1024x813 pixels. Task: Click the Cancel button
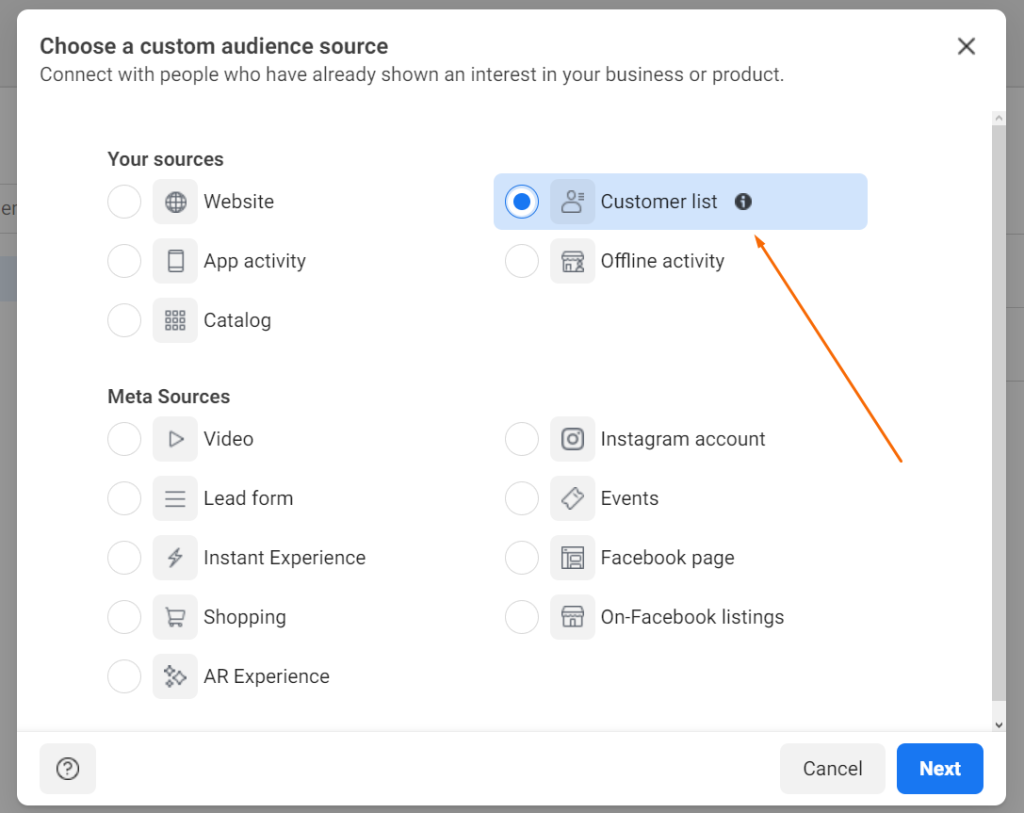point(833,768)
